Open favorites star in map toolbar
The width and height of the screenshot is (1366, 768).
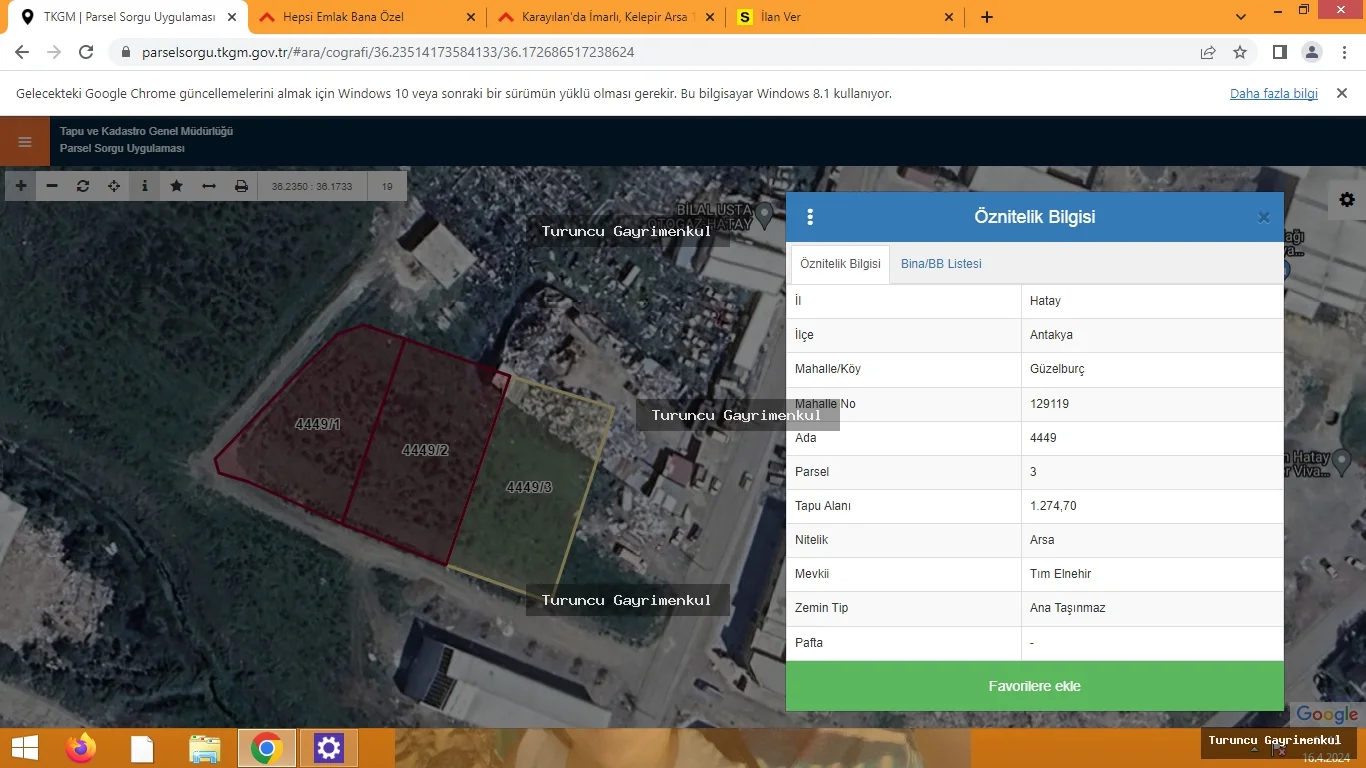coord(177,186)
